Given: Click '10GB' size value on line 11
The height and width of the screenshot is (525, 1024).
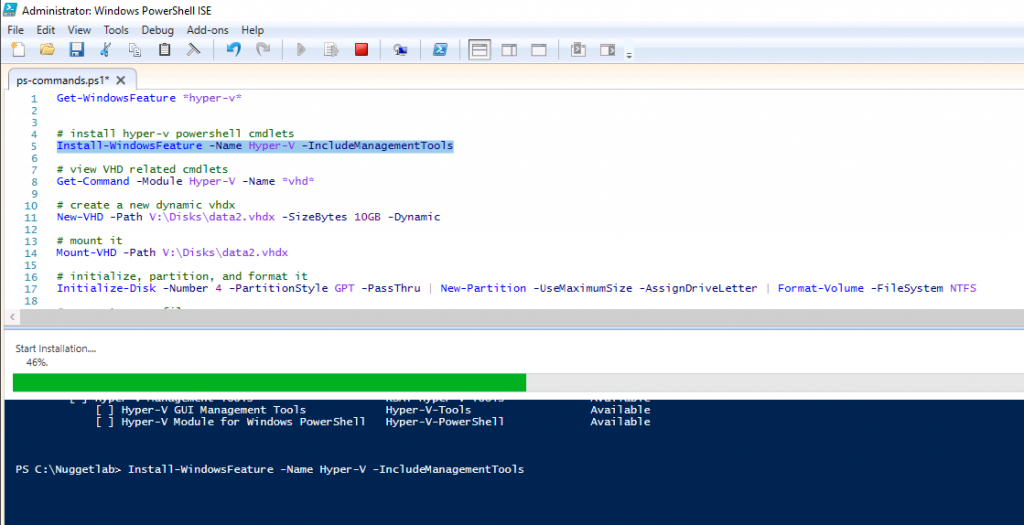Looking at the screenshot, I should (x=367, y=217).
